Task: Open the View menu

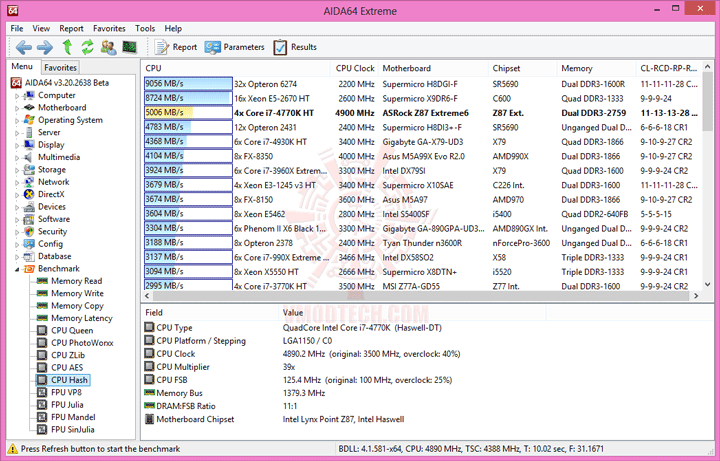Action: pyautogui.click(x=41, y=28)
